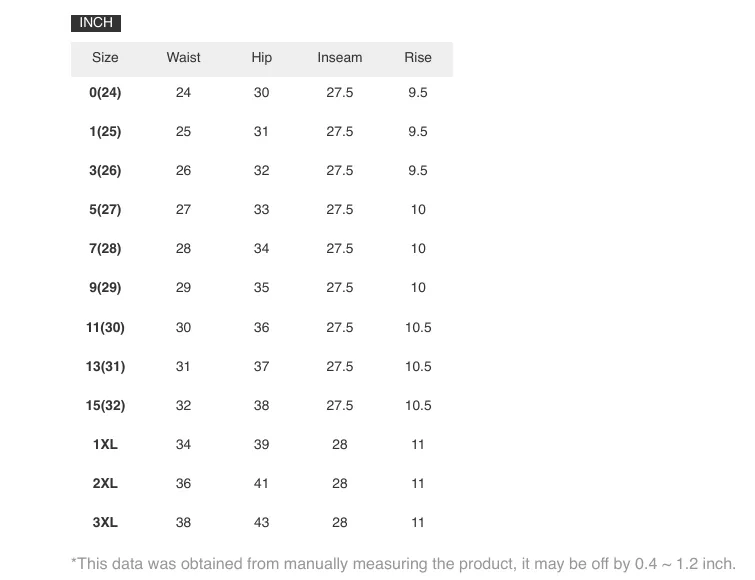Select the Size column header
The height and width of the screenshot is (580, 755).
coord(105,58)
